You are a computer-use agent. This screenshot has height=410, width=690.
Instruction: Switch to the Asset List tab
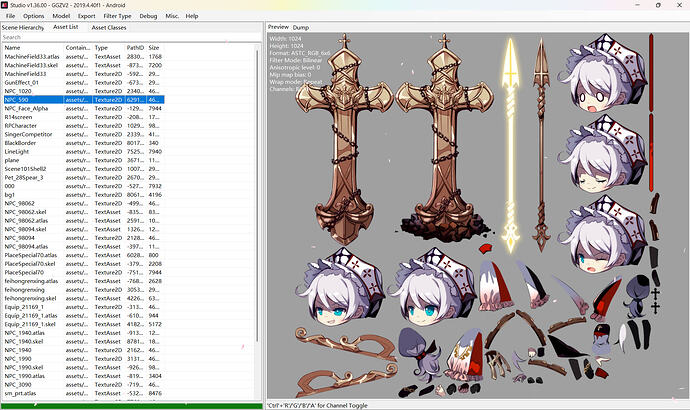click(x=66, y=27)
